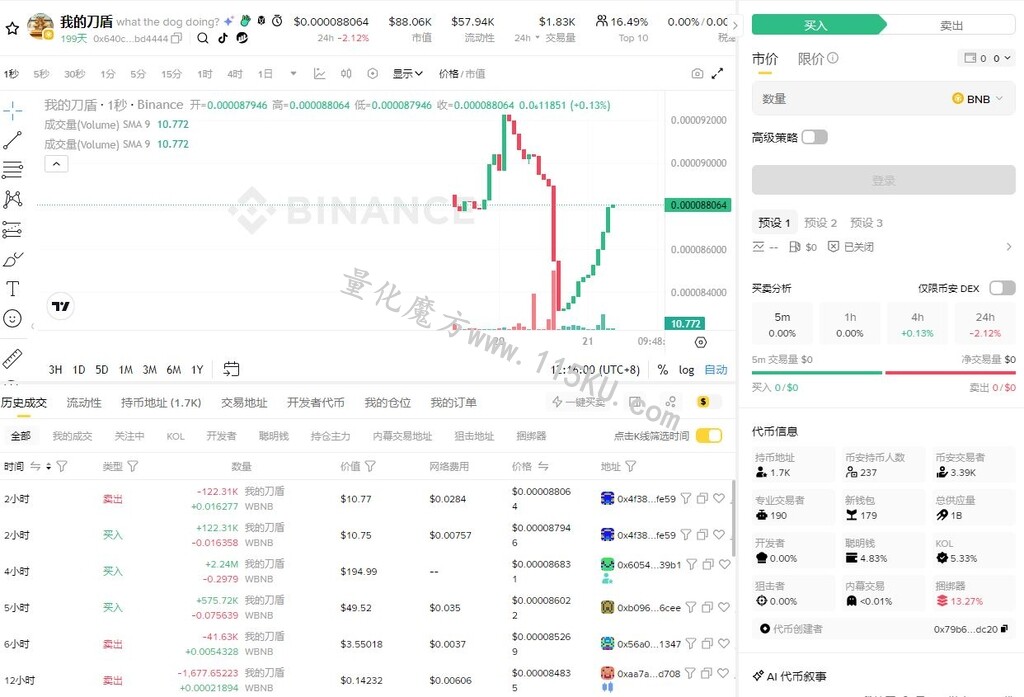Screen dimensions: 1024x697
Task: Favorite address 0xb096...6cee with heart
Action: [724, 608]
